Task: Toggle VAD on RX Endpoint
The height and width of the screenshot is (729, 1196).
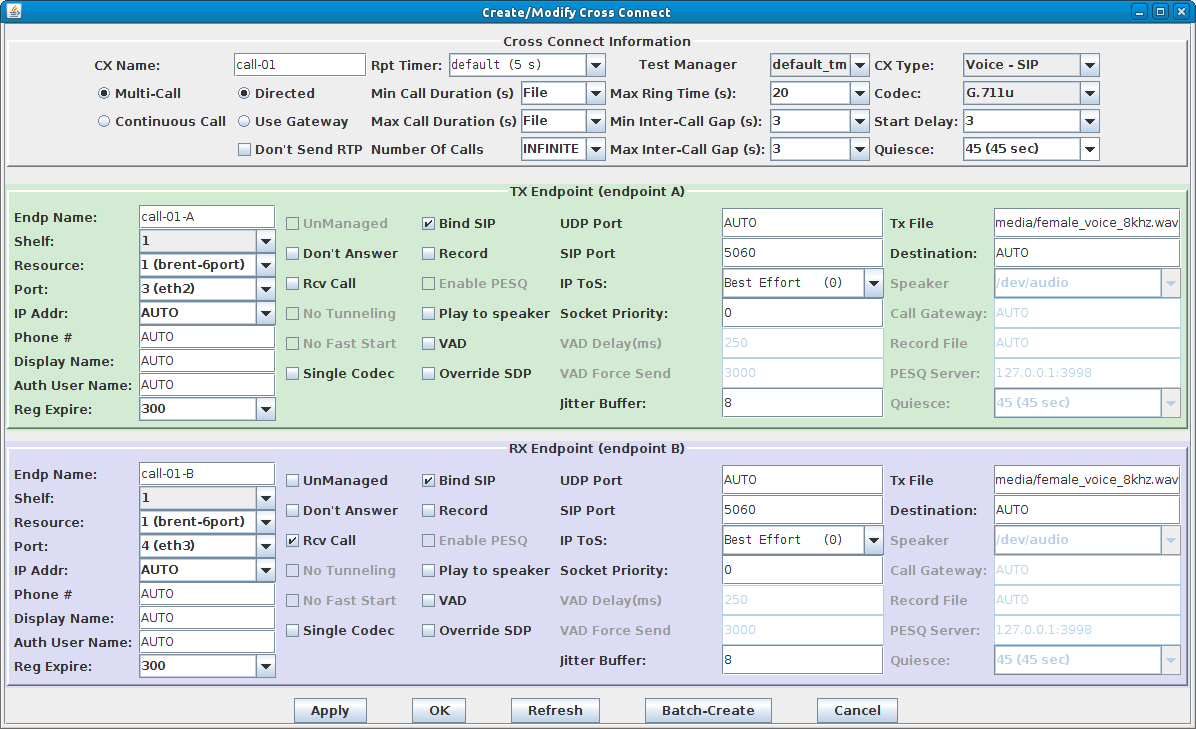Action: tap(429, 601)
